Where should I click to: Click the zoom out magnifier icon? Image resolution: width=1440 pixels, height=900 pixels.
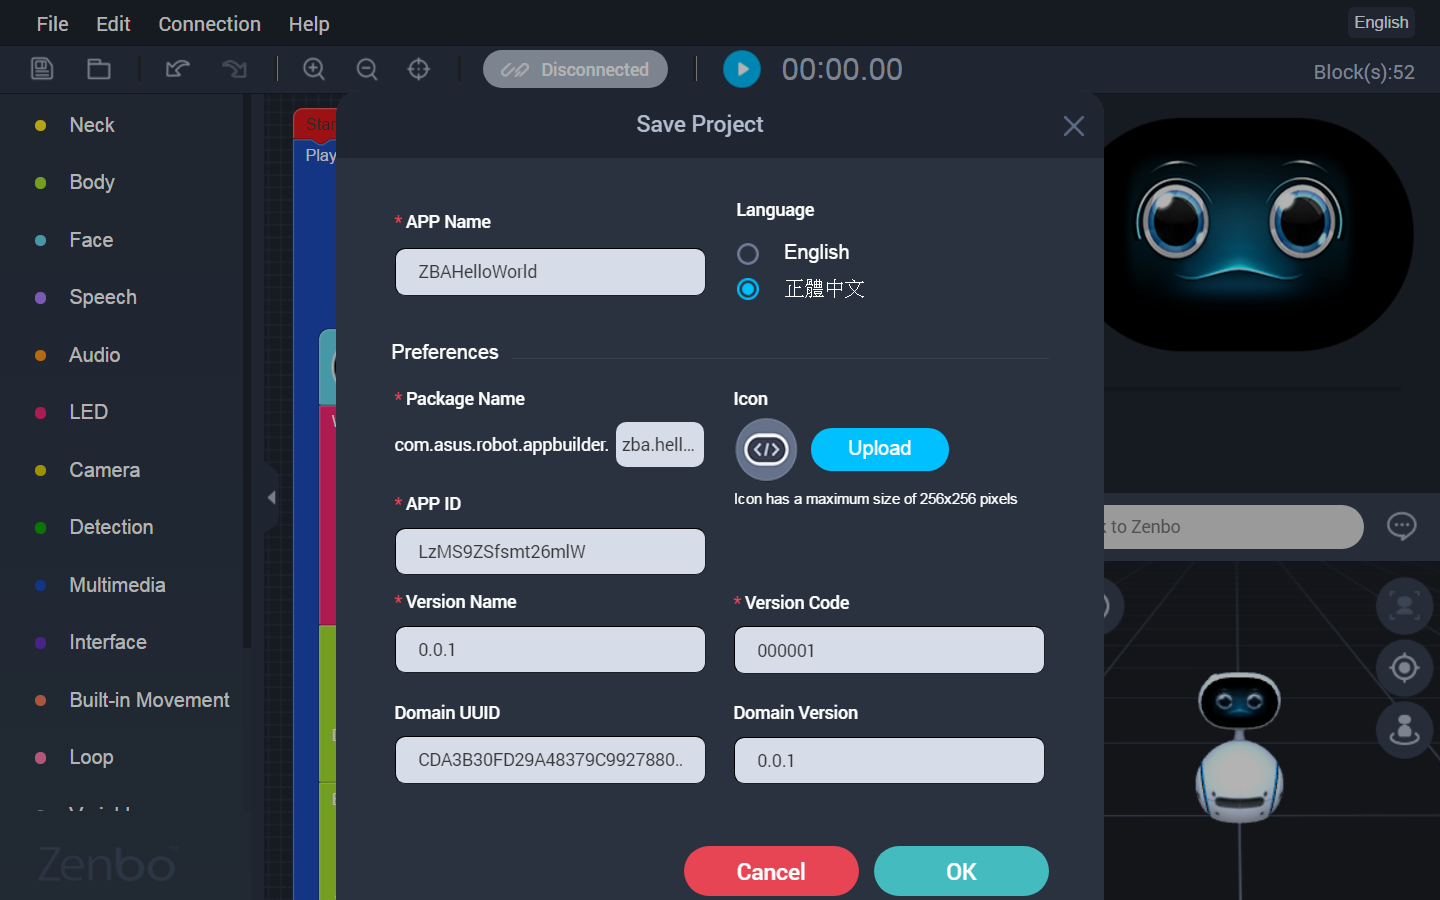click(x=367, y=69)
